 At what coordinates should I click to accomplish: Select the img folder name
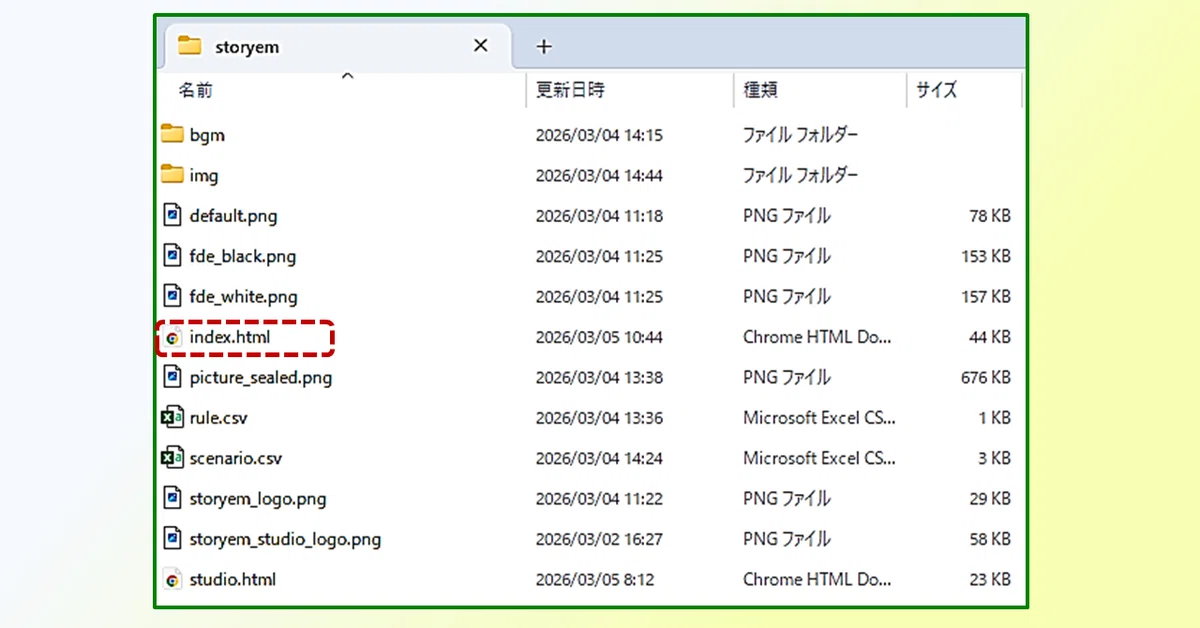[x=204, y=175]
